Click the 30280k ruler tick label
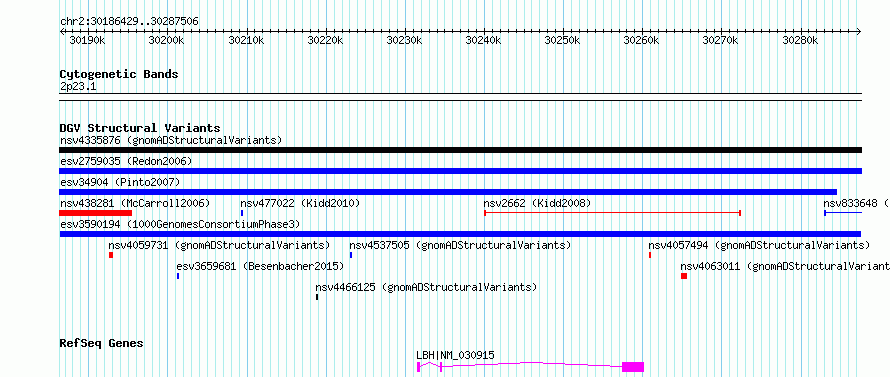Viewport: 890px width, 377px height. [800, 40]
